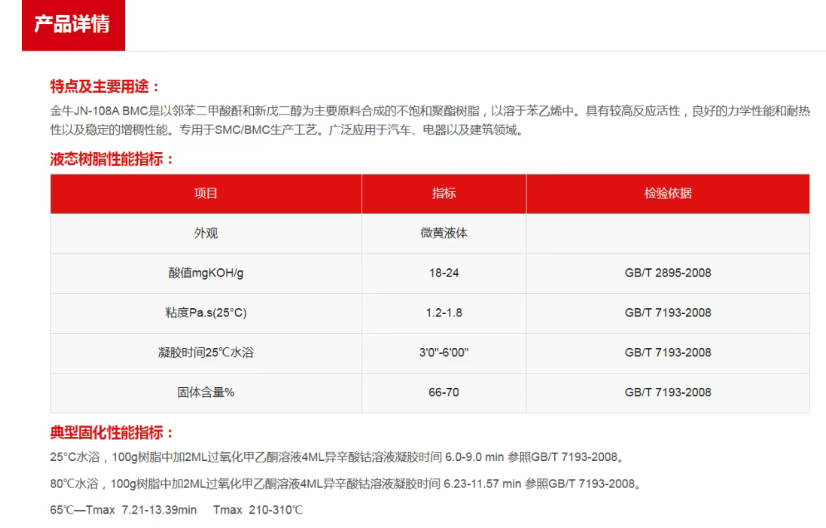Click the 1.2-1.8 viscosity value
Viewport: 826px width, 528px height.
click(x=444, y=313)
